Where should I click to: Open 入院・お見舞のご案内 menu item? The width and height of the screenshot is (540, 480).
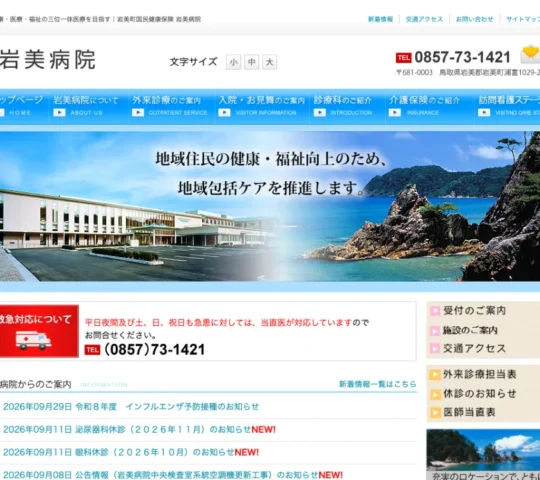coord(262,106)
